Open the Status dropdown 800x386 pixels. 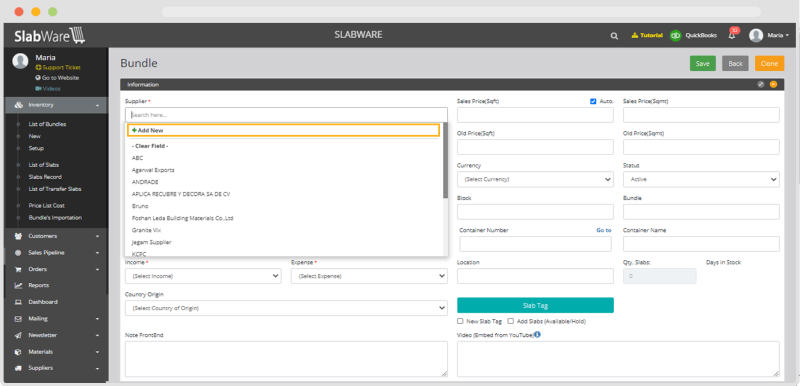(x=701, y=179)
